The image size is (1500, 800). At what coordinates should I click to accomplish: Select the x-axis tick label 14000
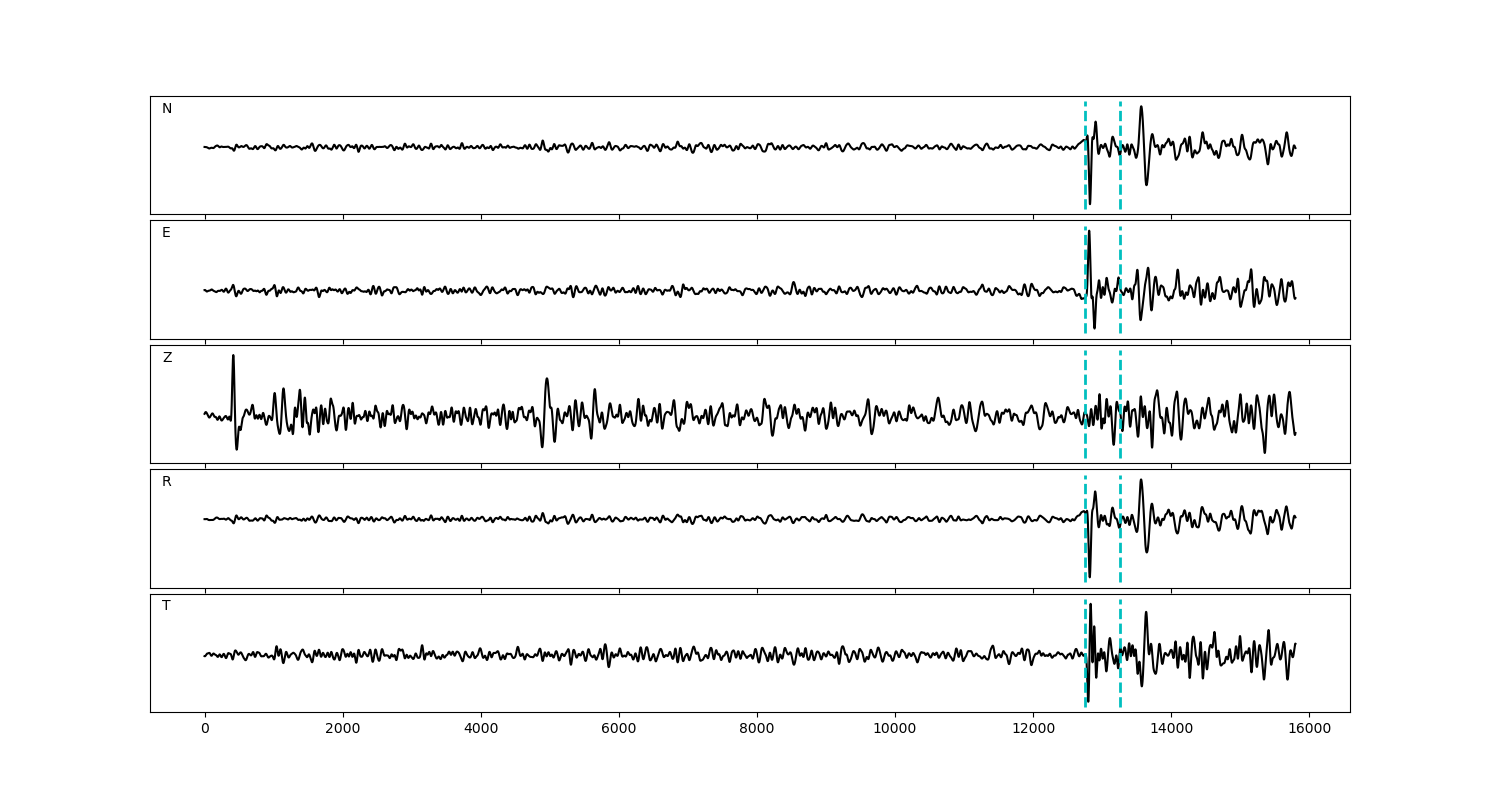[1171, 729]
